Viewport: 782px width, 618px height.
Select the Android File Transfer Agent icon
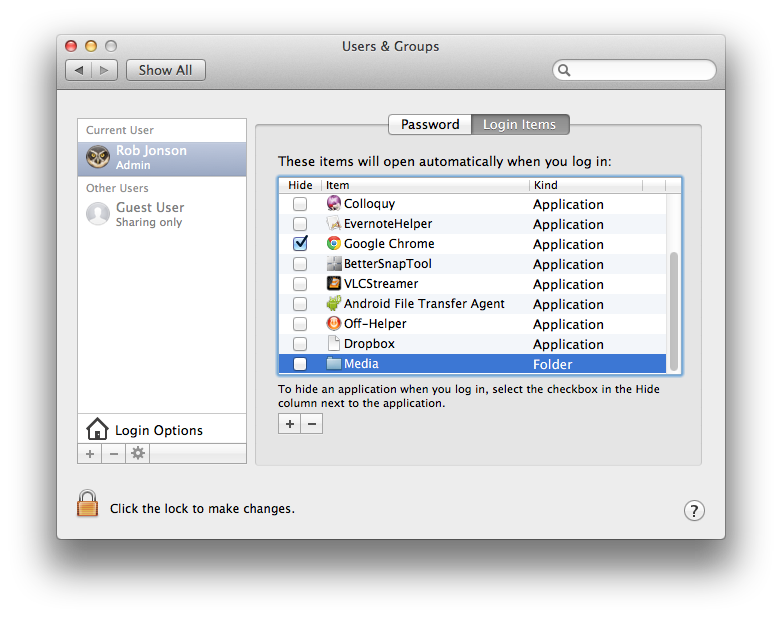point(334,303)
